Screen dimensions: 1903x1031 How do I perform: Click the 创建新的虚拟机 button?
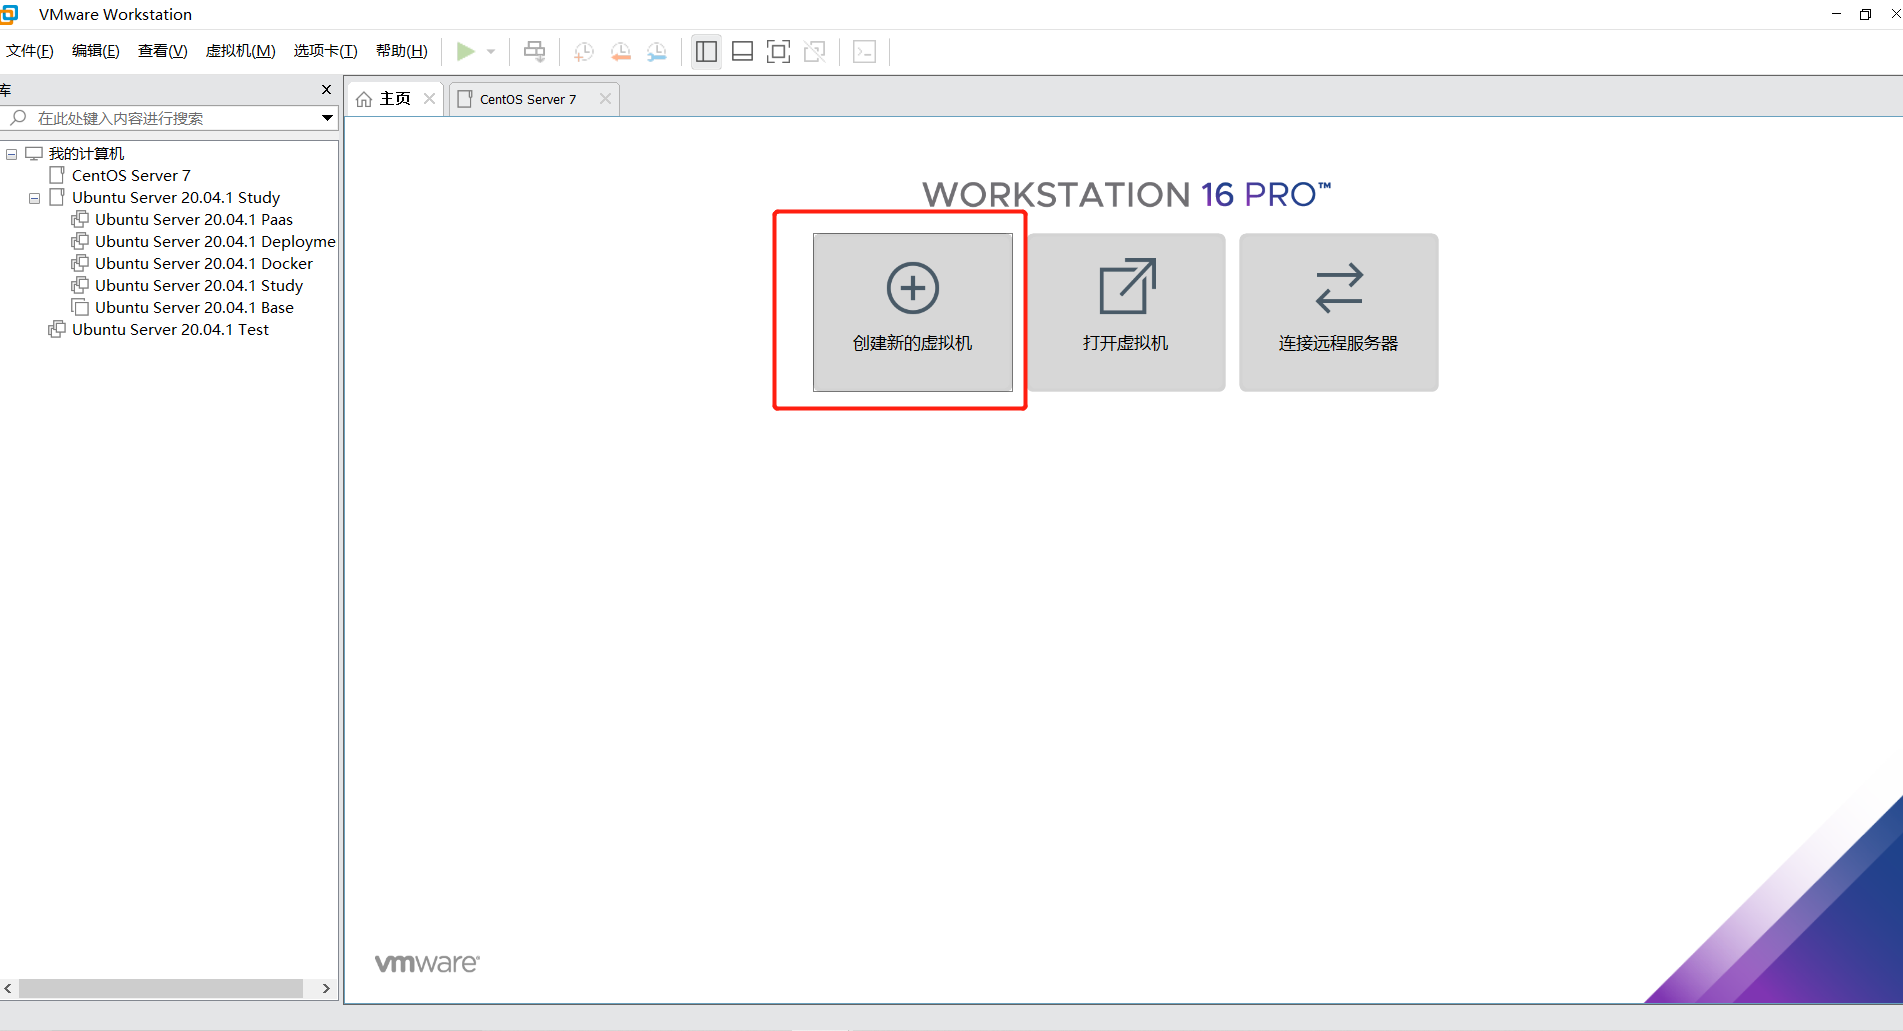coord(912,312)
